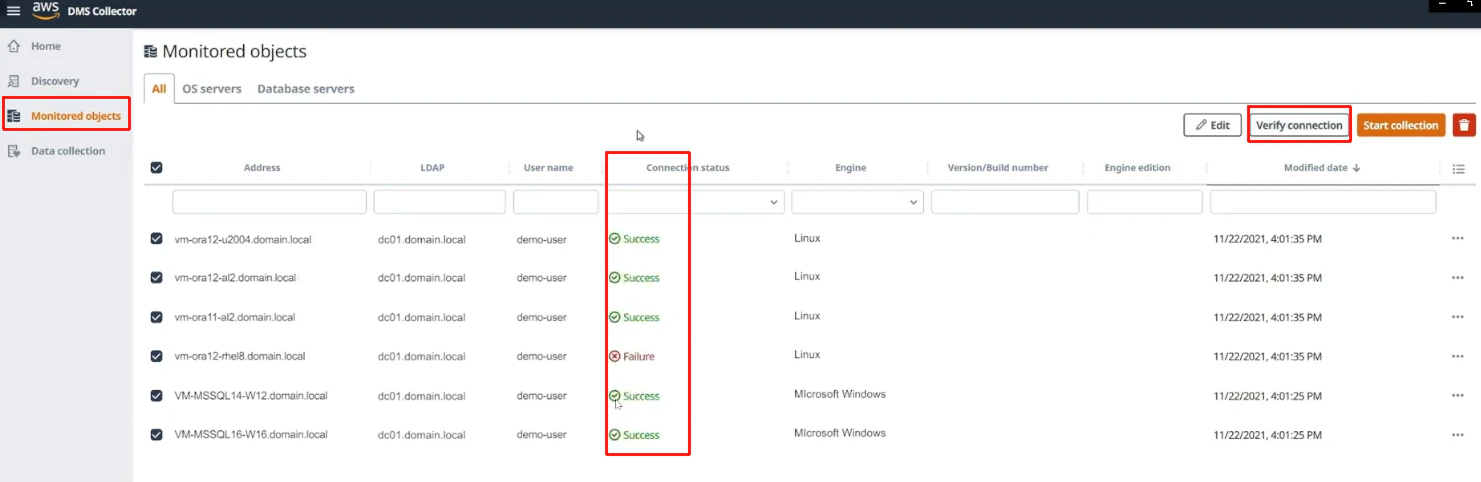Uncheck the VM-MSSQL16-W16.domain.local row
This screenshot has height=482, width=1481.
pyautogui.click(x=156, y=435)
